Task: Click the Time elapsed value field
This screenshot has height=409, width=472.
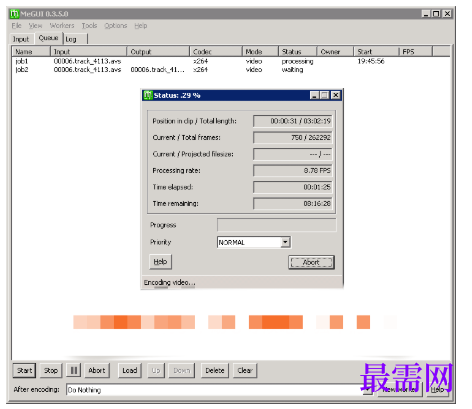Action: (293, 187)
